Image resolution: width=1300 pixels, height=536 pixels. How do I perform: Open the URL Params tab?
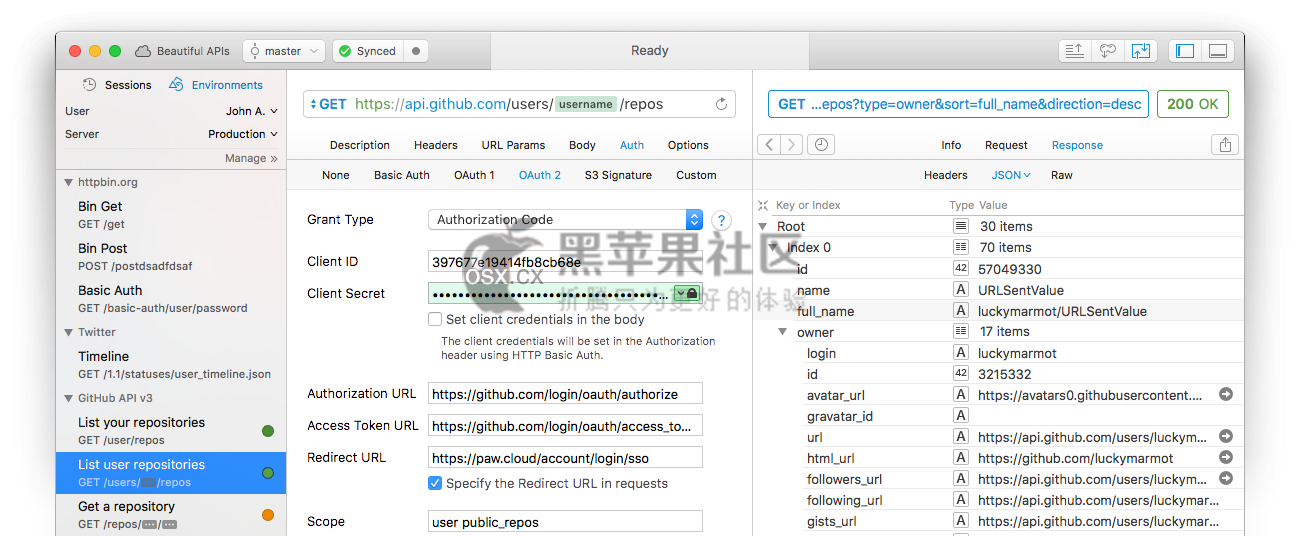(x=513, y=145)
